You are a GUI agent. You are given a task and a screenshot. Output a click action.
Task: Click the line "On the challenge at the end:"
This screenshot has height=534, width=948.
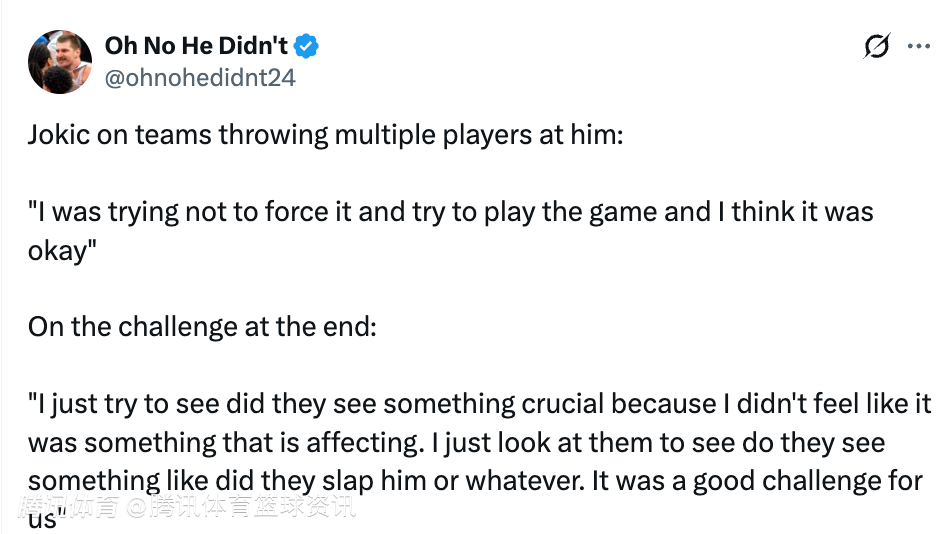[x=202, y=327]
